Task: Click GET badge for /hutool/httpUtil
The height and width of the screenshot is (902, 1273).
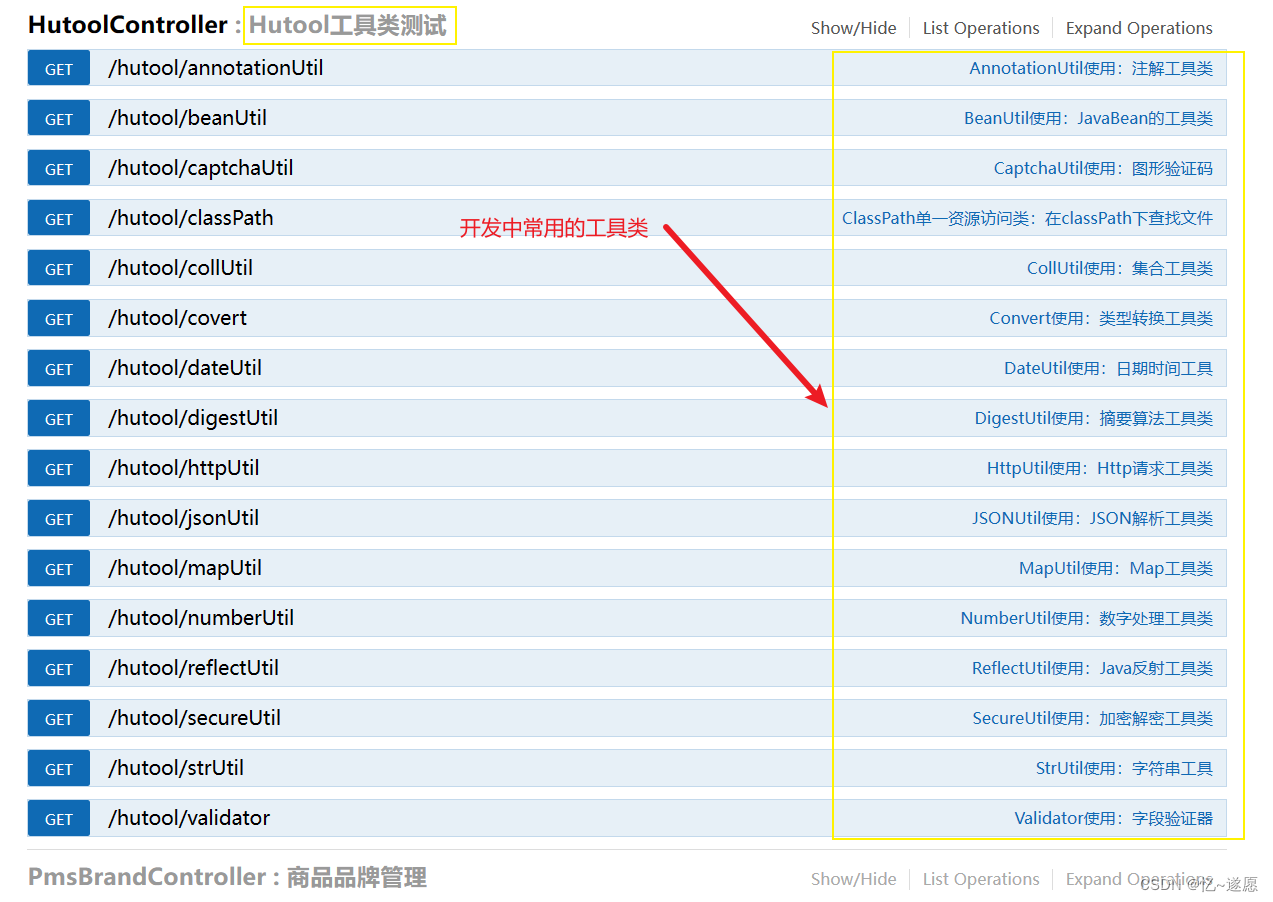Action: point(59,469)
